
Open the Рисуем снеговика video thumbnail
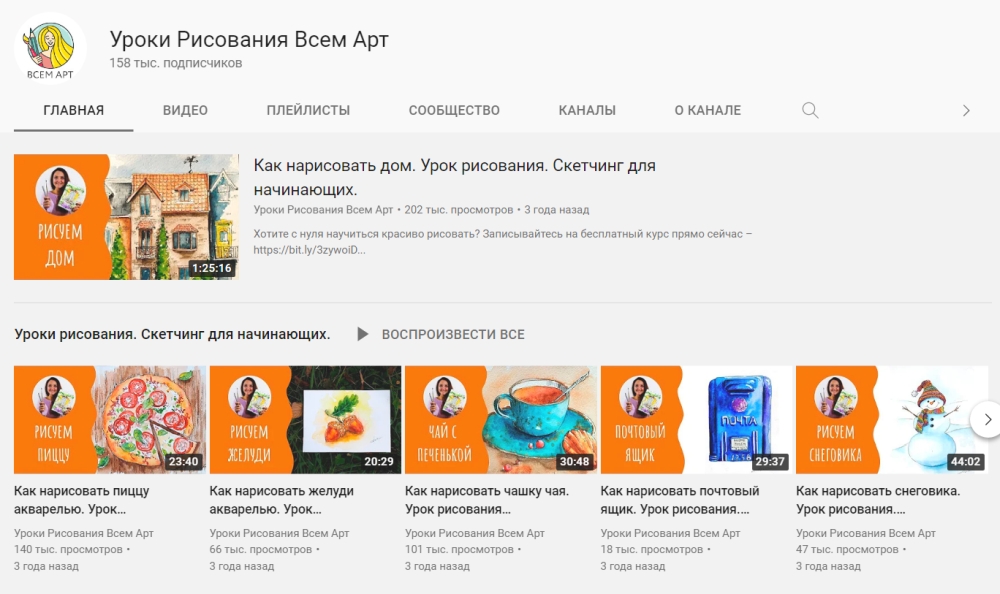pos(892,419)
